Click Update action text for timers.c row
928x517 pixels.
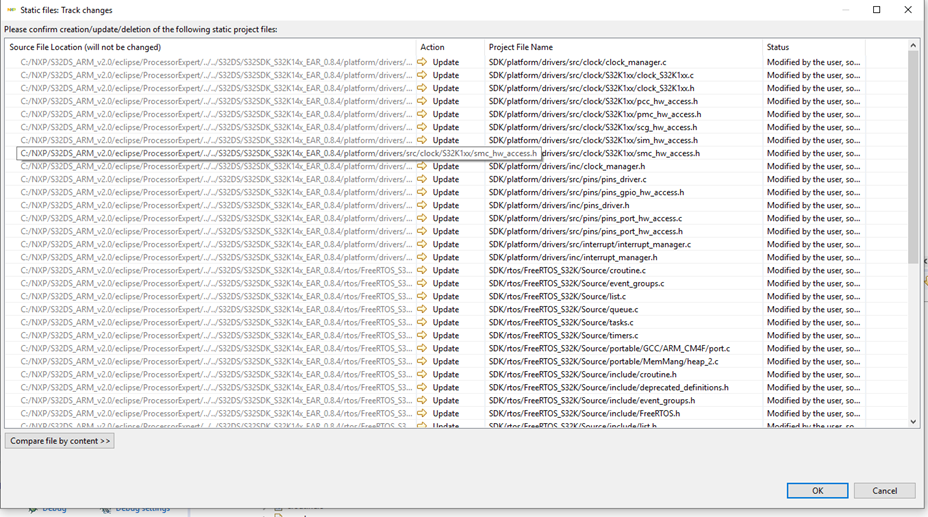[445, 335]
